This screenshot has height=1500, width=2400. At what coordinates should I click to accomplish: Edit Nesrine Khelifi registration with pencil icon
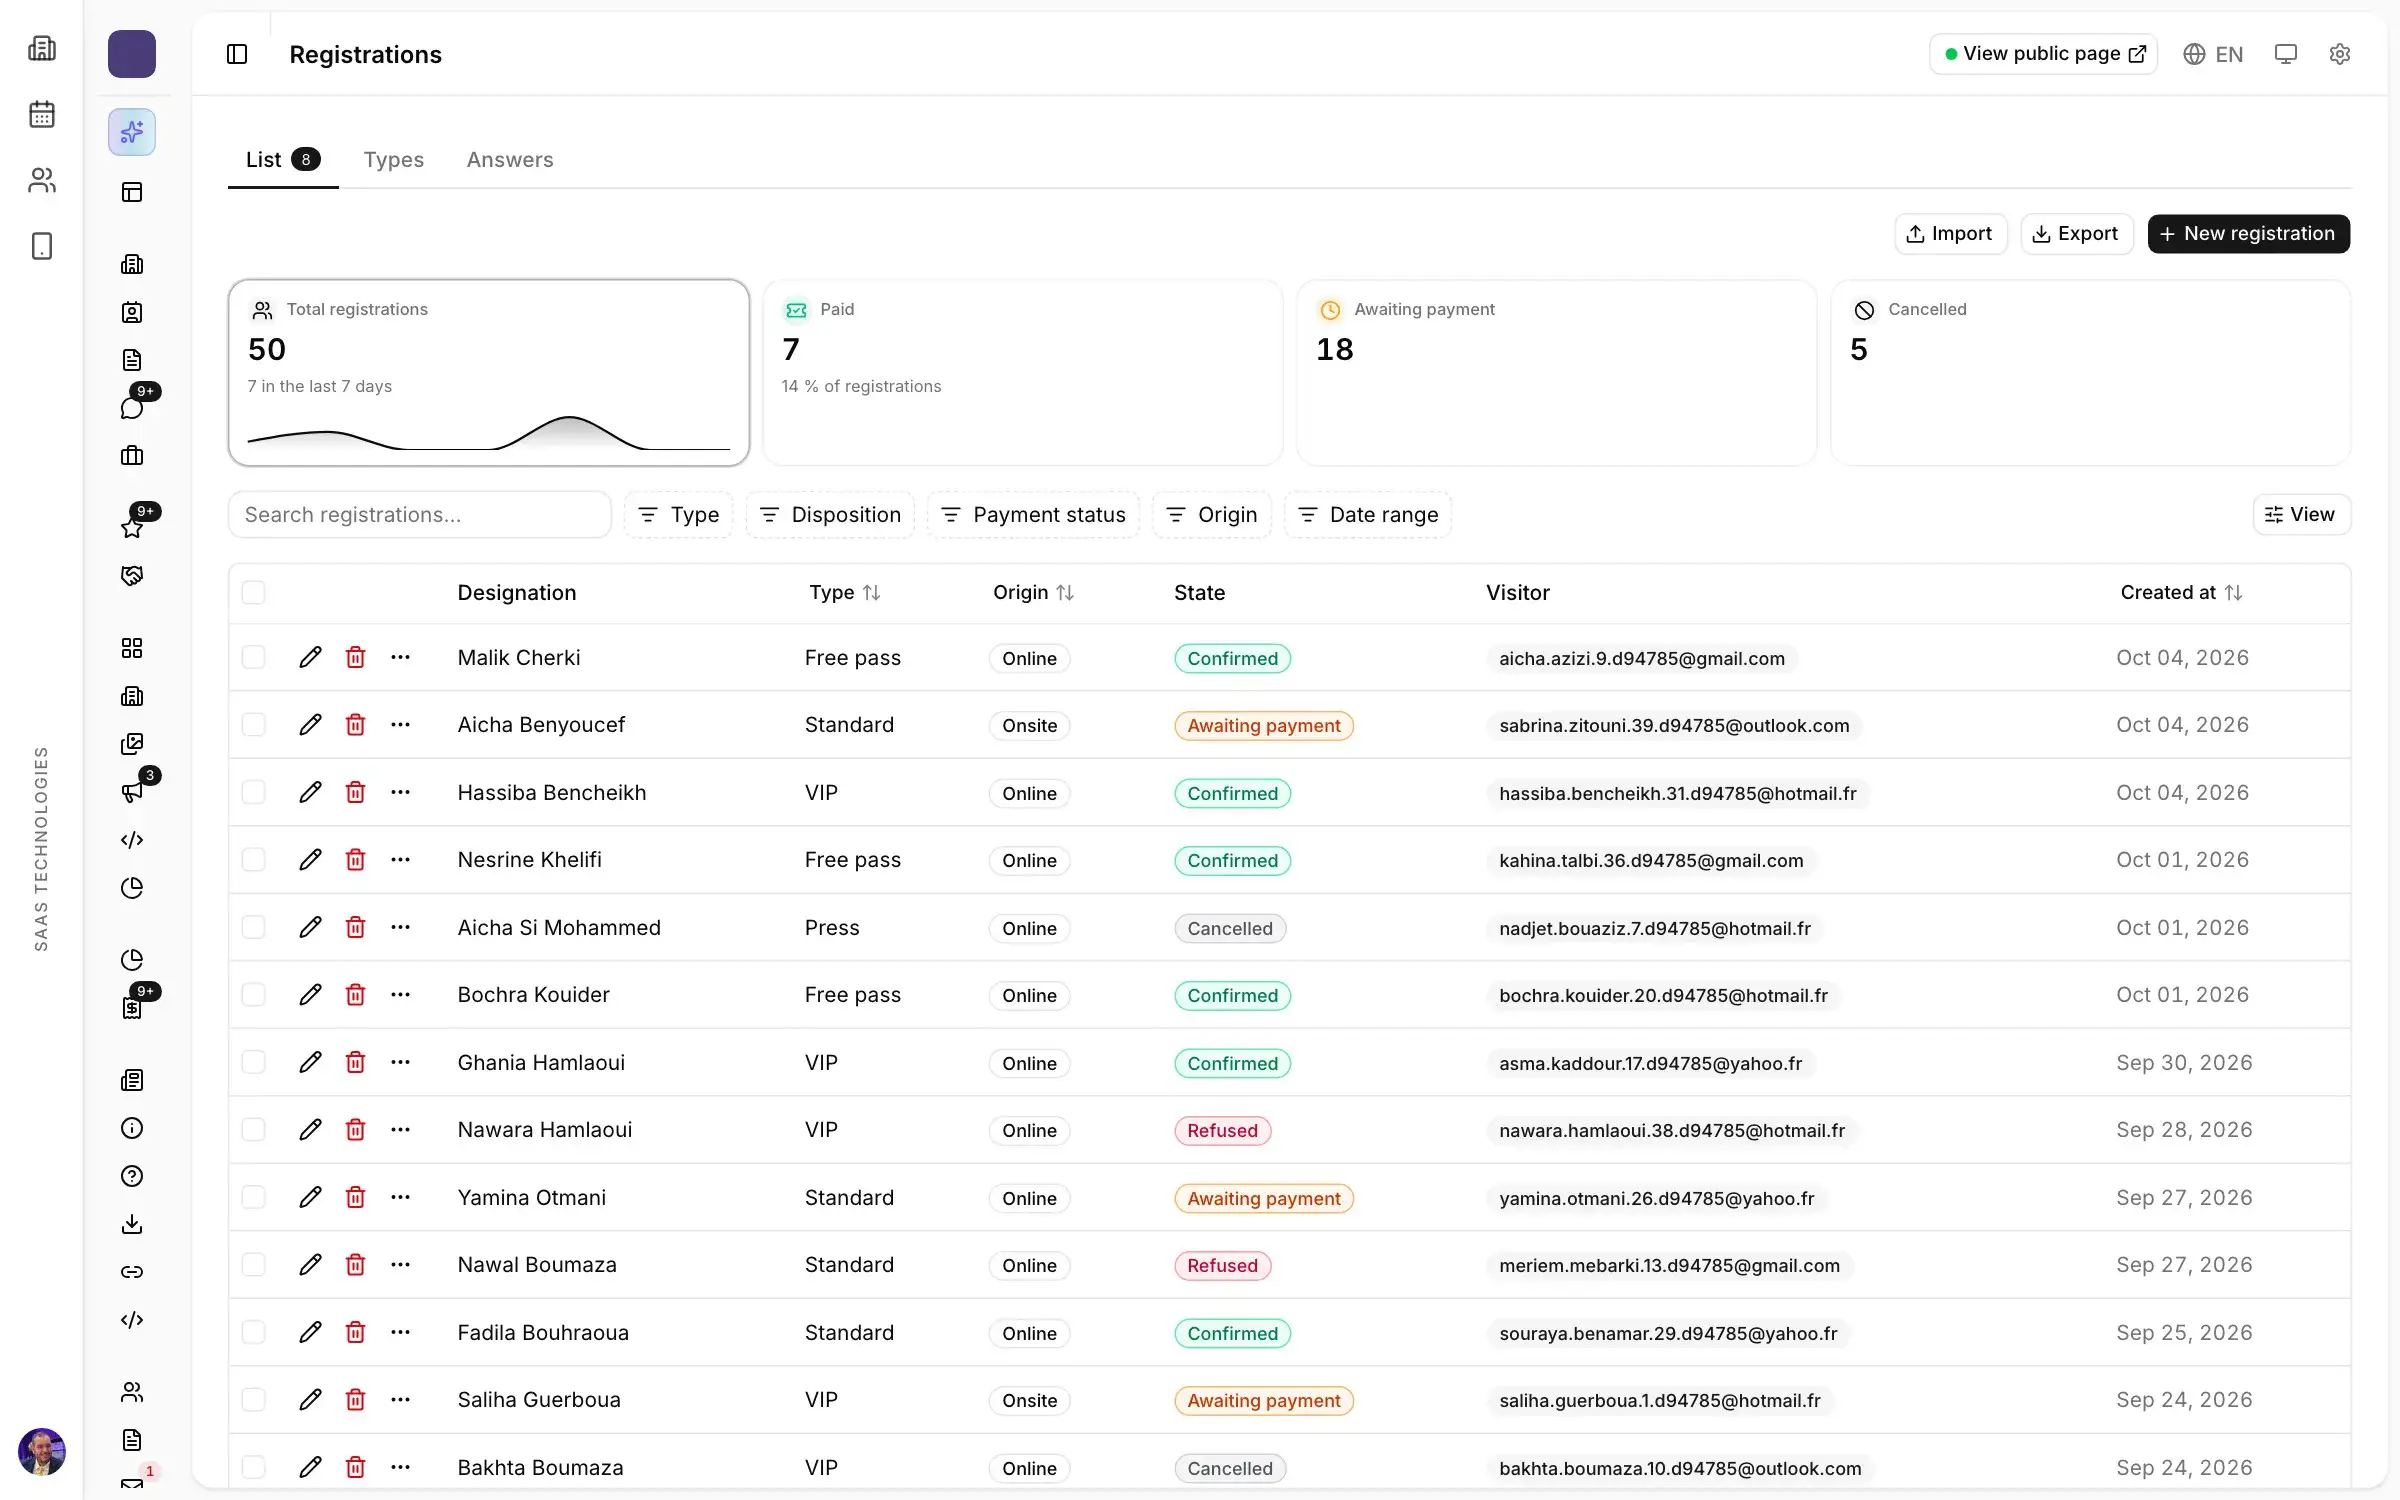pyautogui.click(x=310, y=859)
